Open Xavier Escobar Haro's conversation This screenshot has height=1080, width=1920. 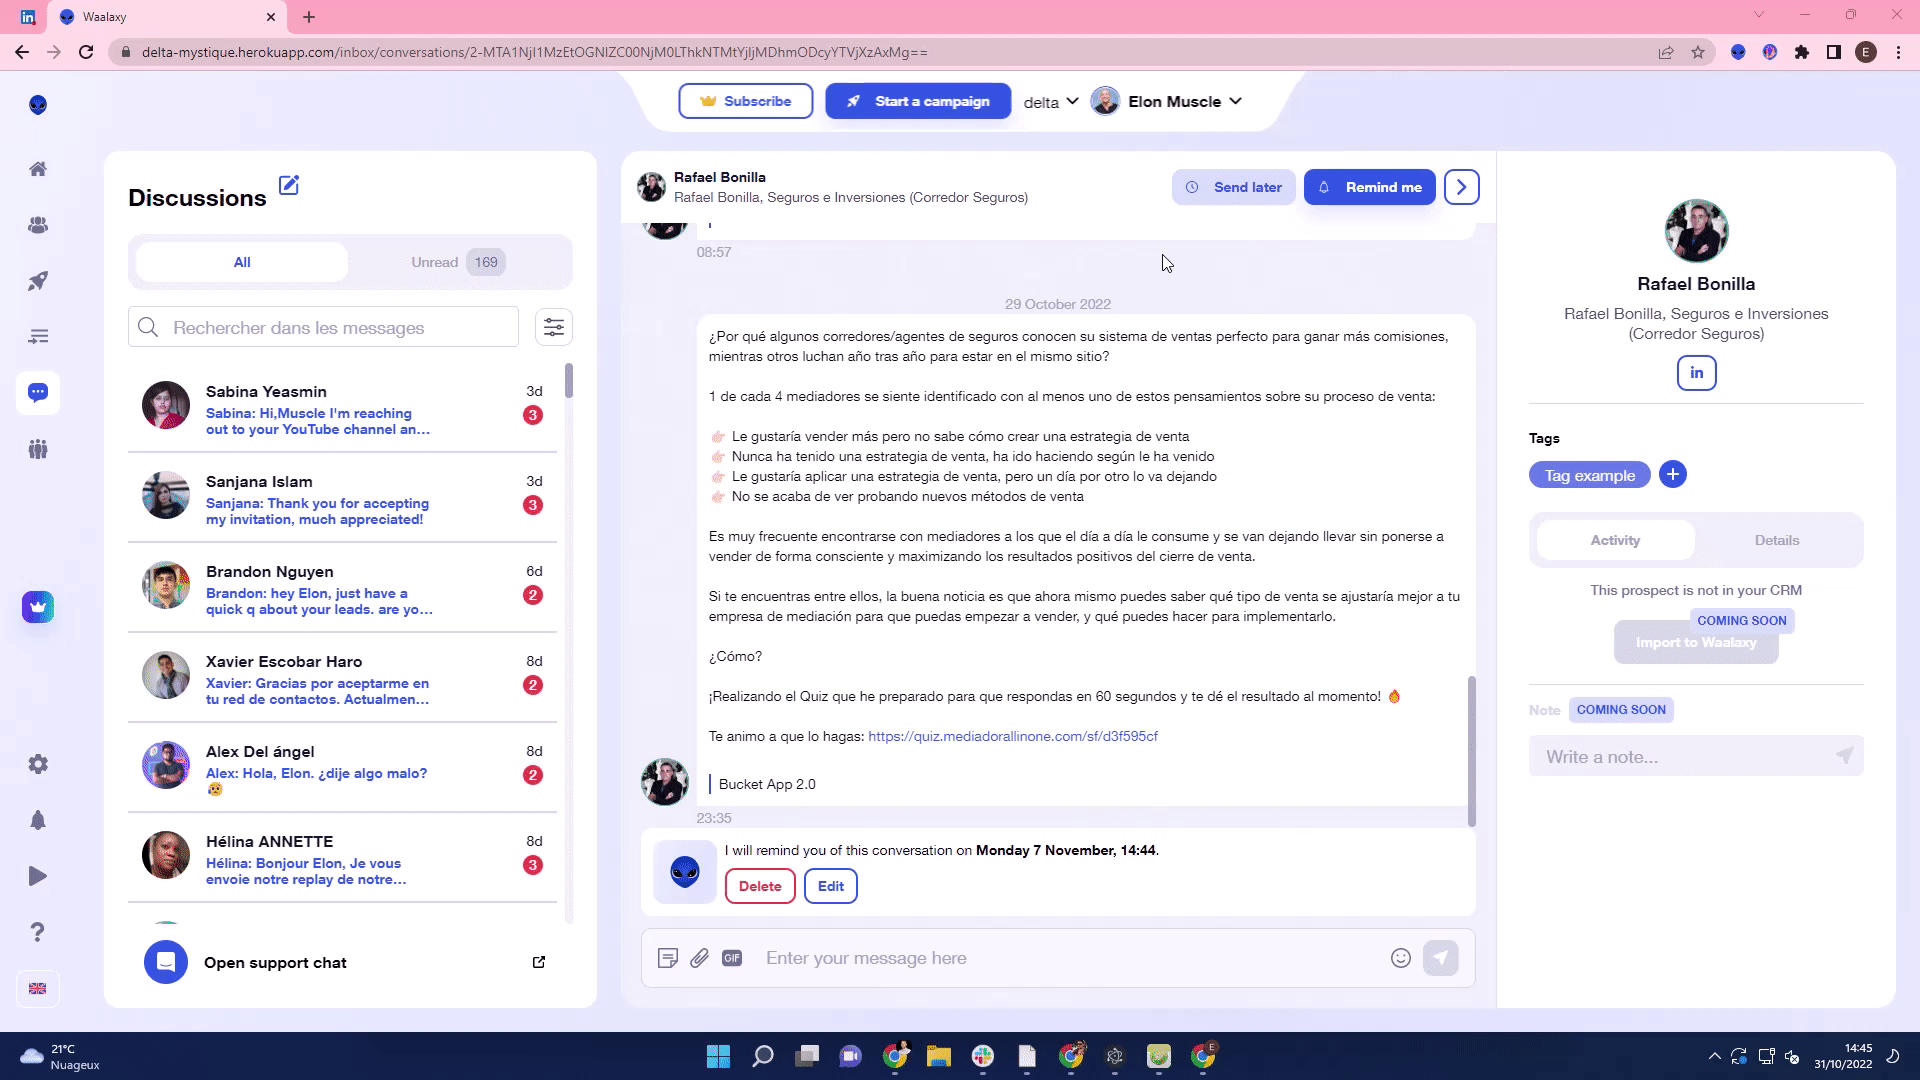pos(343,680)
